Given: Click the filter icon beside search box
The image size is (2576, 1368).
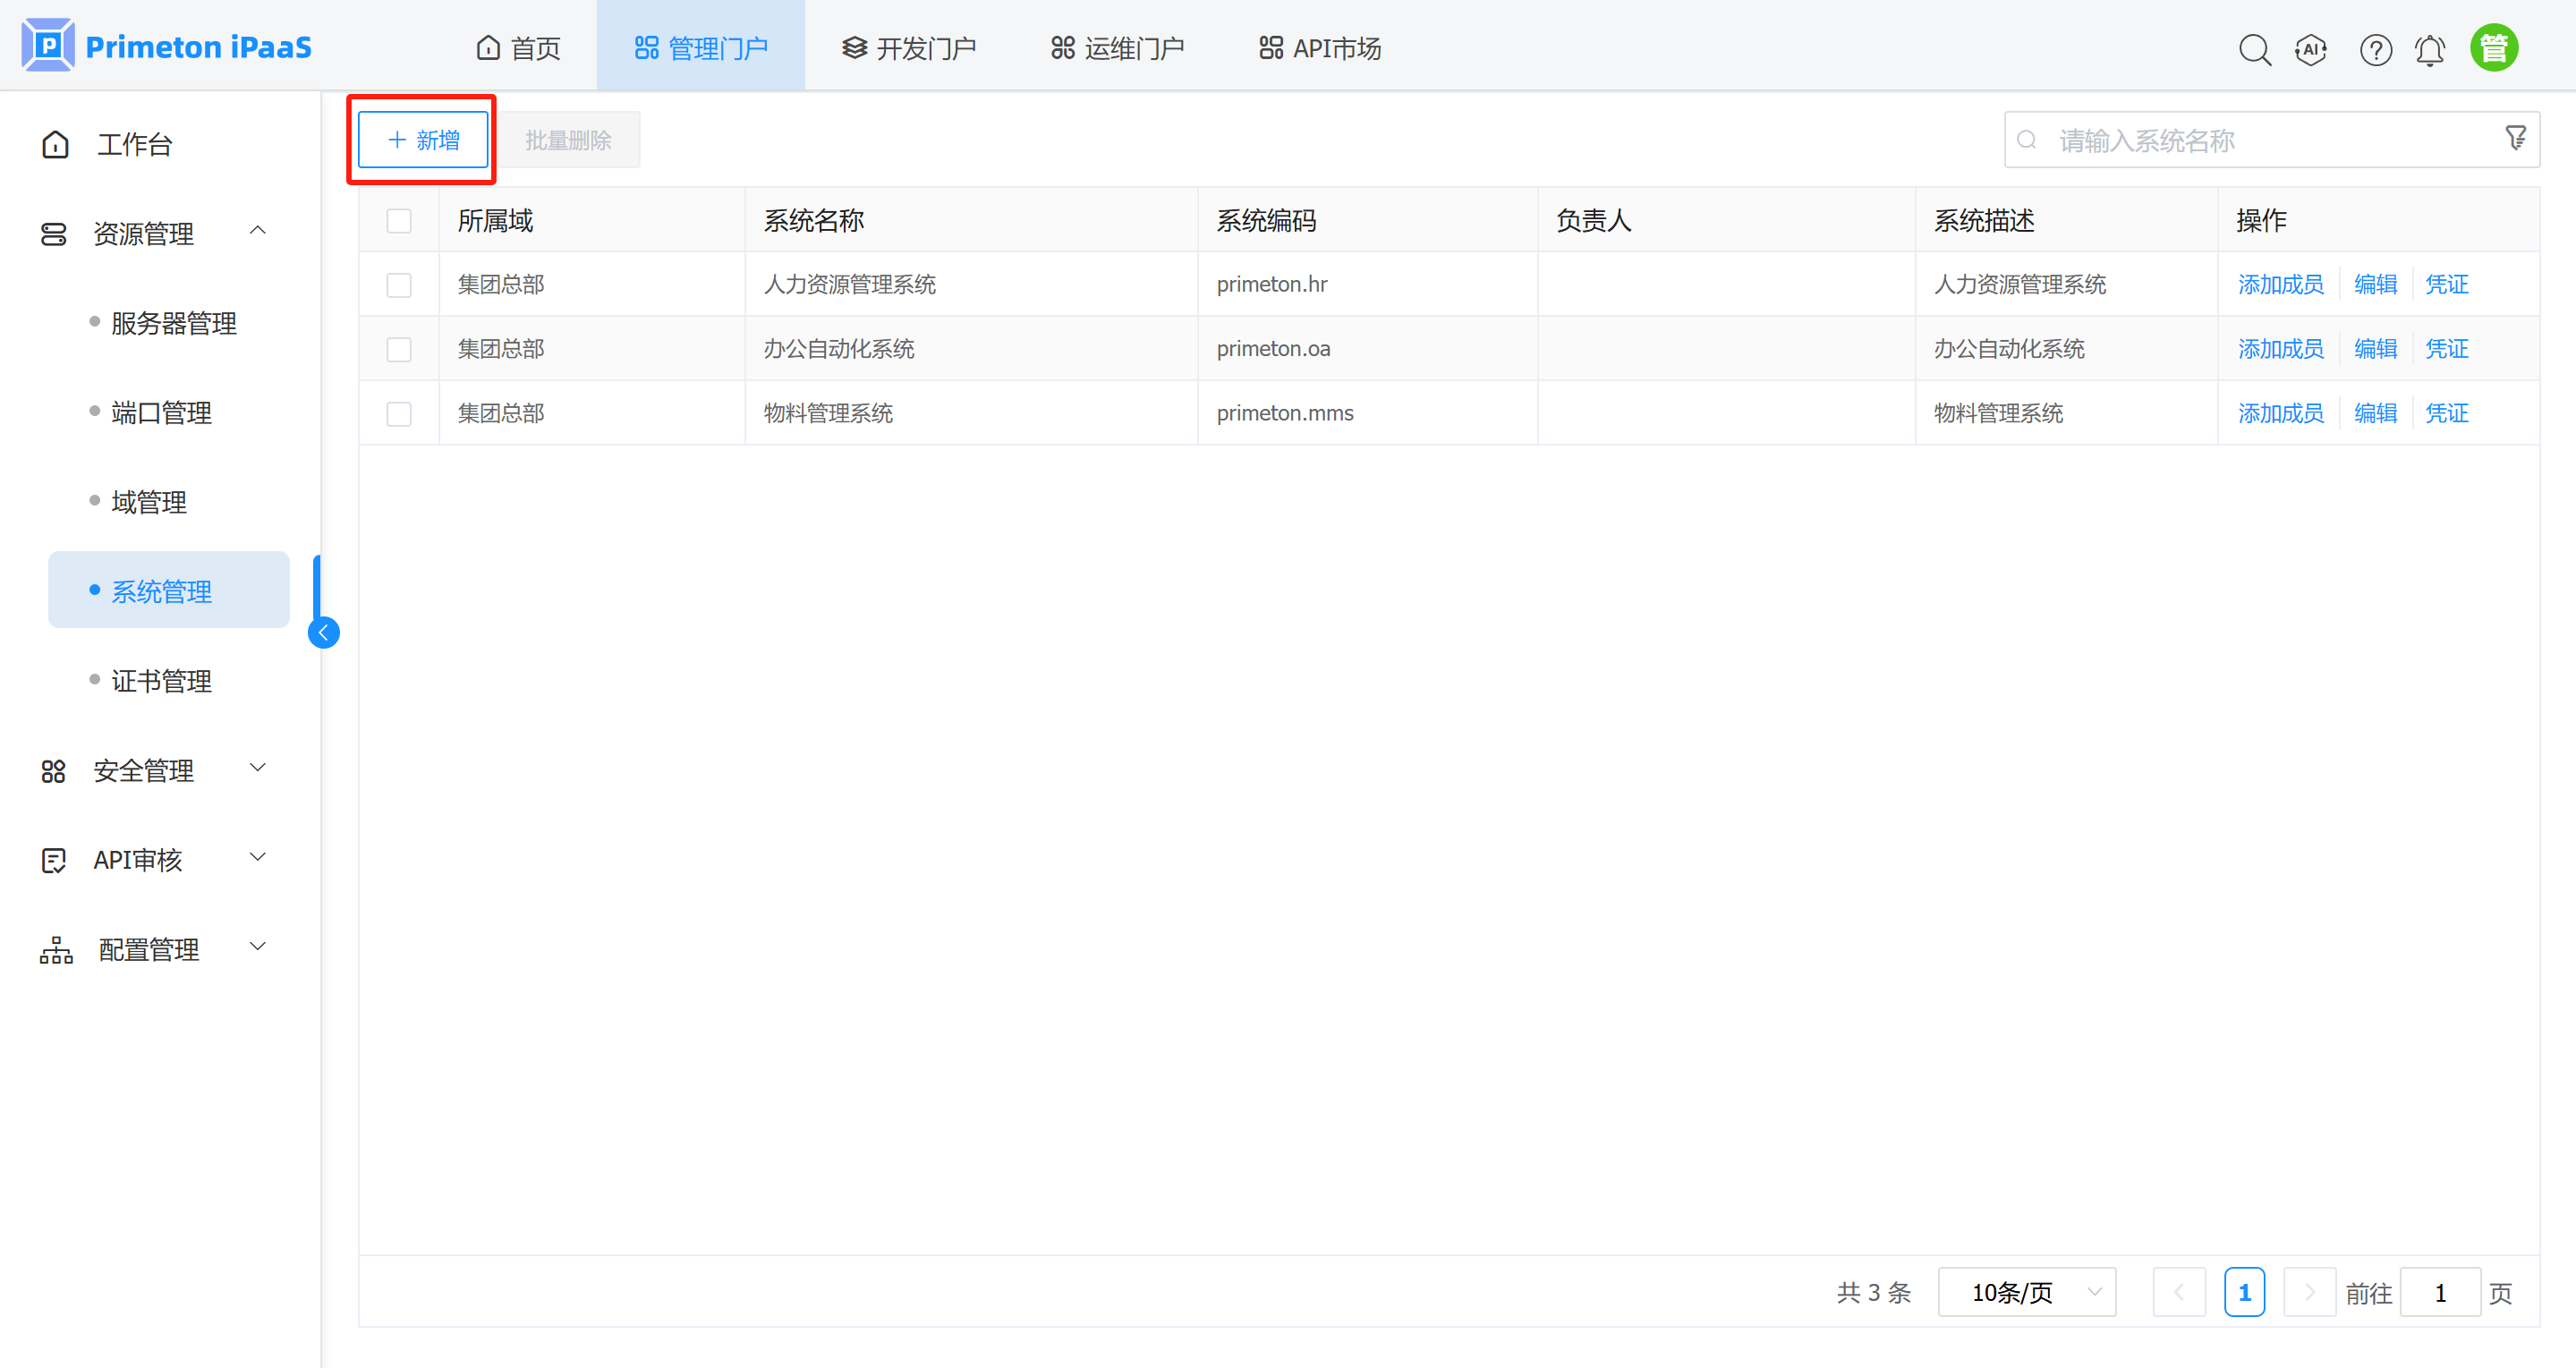Looking at the screenshot, I should pyautogui.click(x=2515, y=138).
